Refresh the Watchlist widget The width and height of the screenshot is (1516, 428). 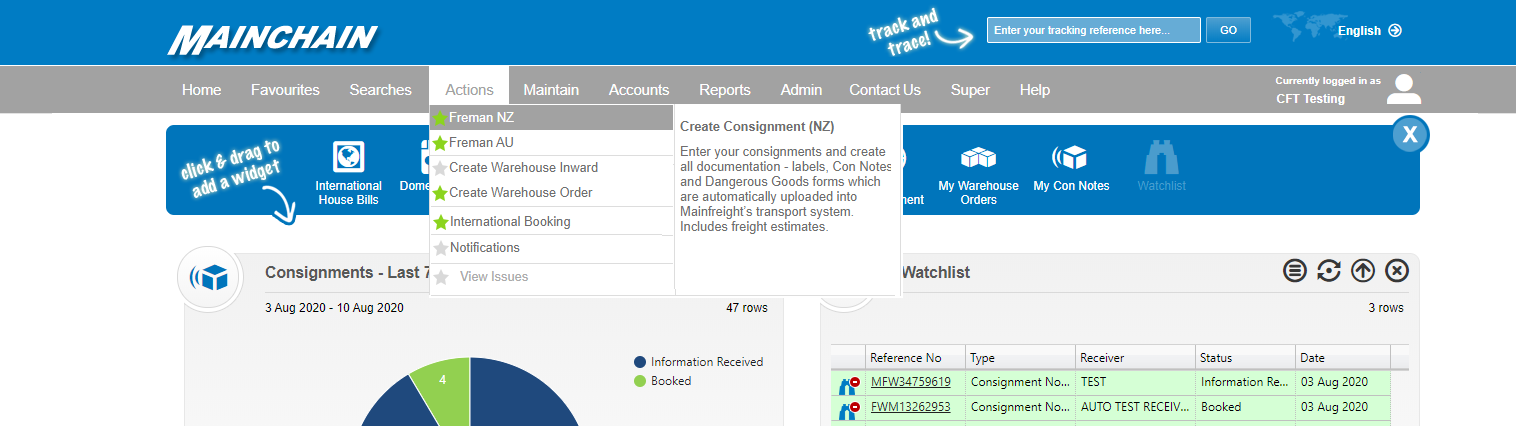tap(1329, 271)
